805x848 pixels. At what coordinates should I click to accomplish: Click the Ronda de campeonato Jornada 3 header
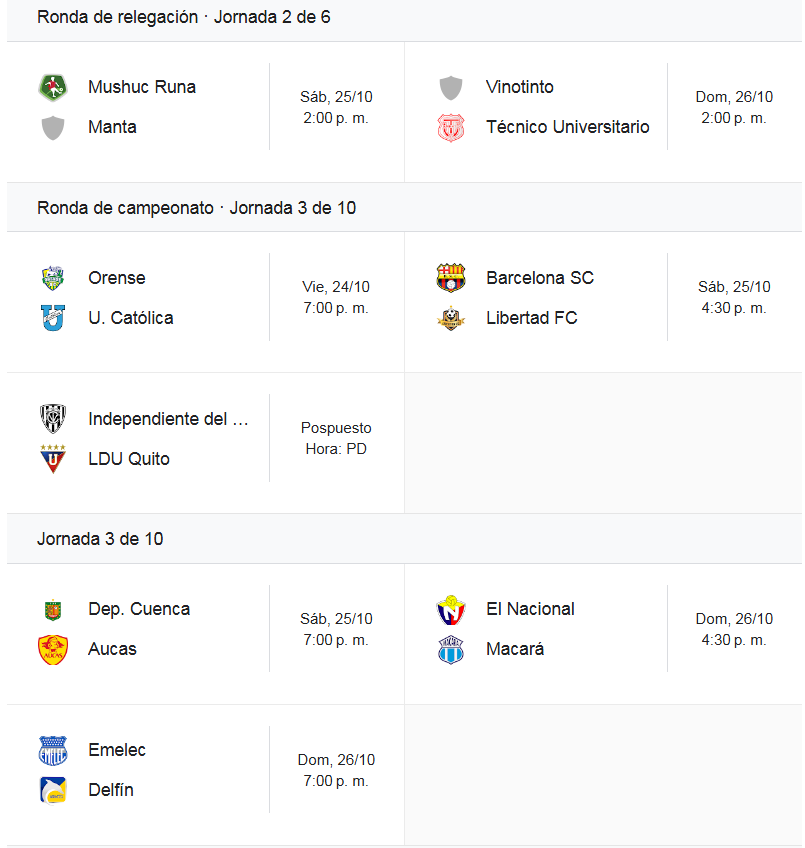(x=197, y=208)
